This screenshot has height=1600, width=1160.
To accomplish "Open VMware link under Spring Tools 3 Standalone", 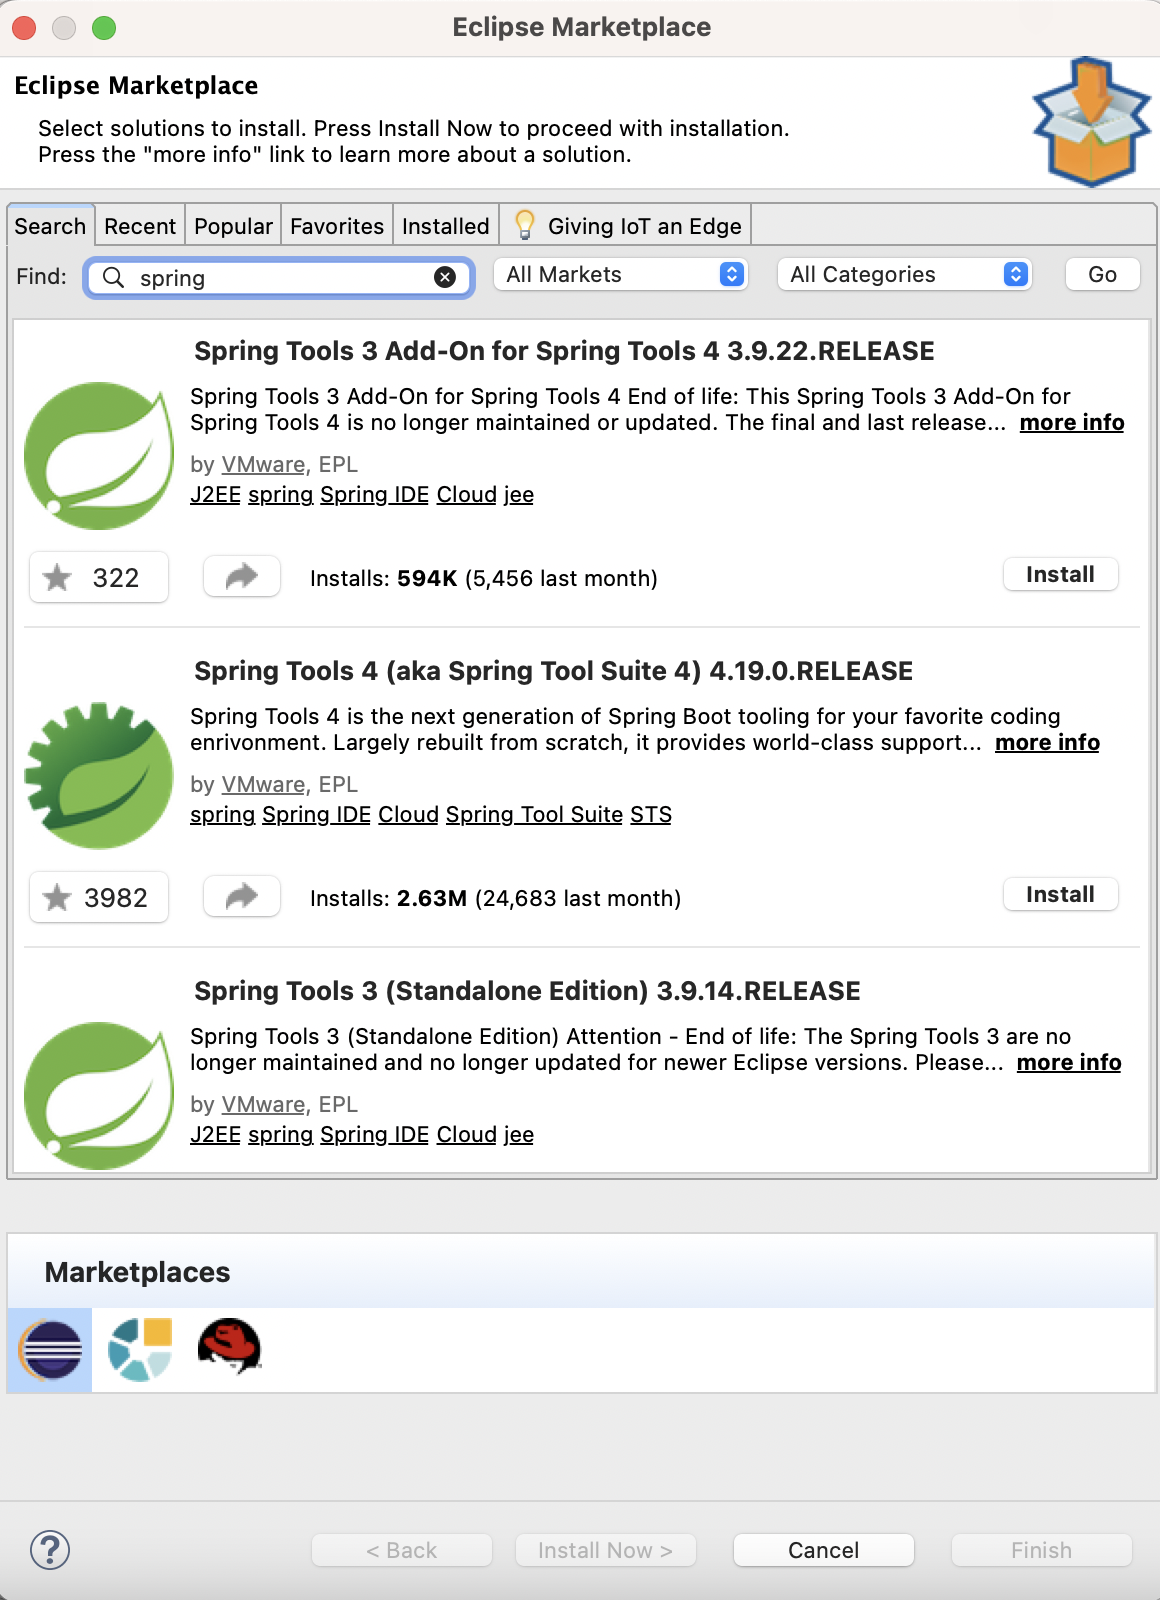I will click(x=263, y=1104).
